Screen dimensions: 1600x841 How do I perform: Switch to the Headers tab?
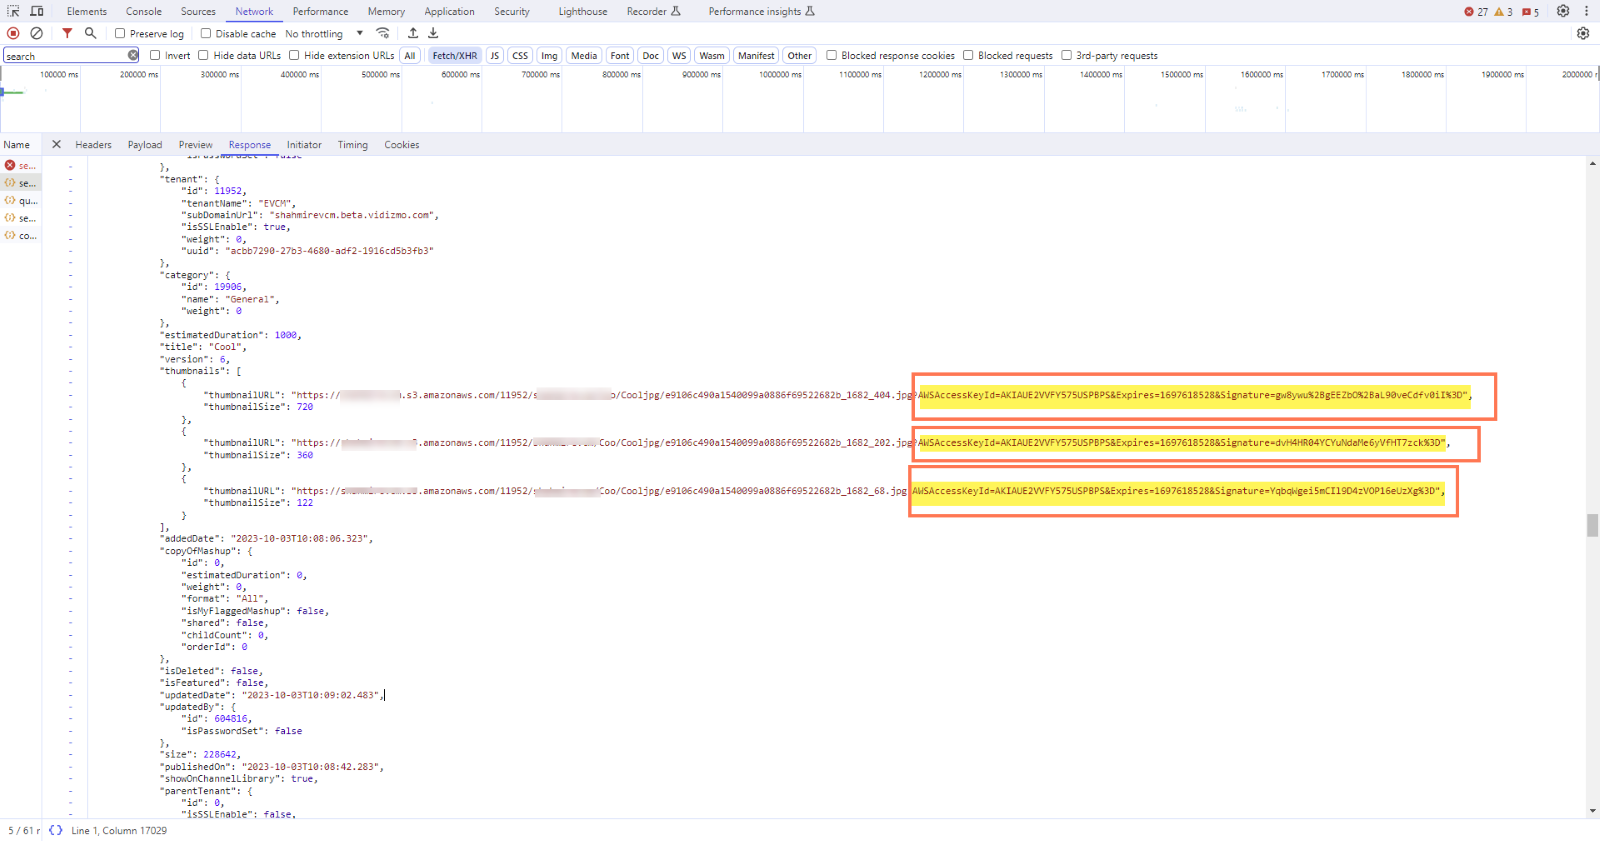93,145
